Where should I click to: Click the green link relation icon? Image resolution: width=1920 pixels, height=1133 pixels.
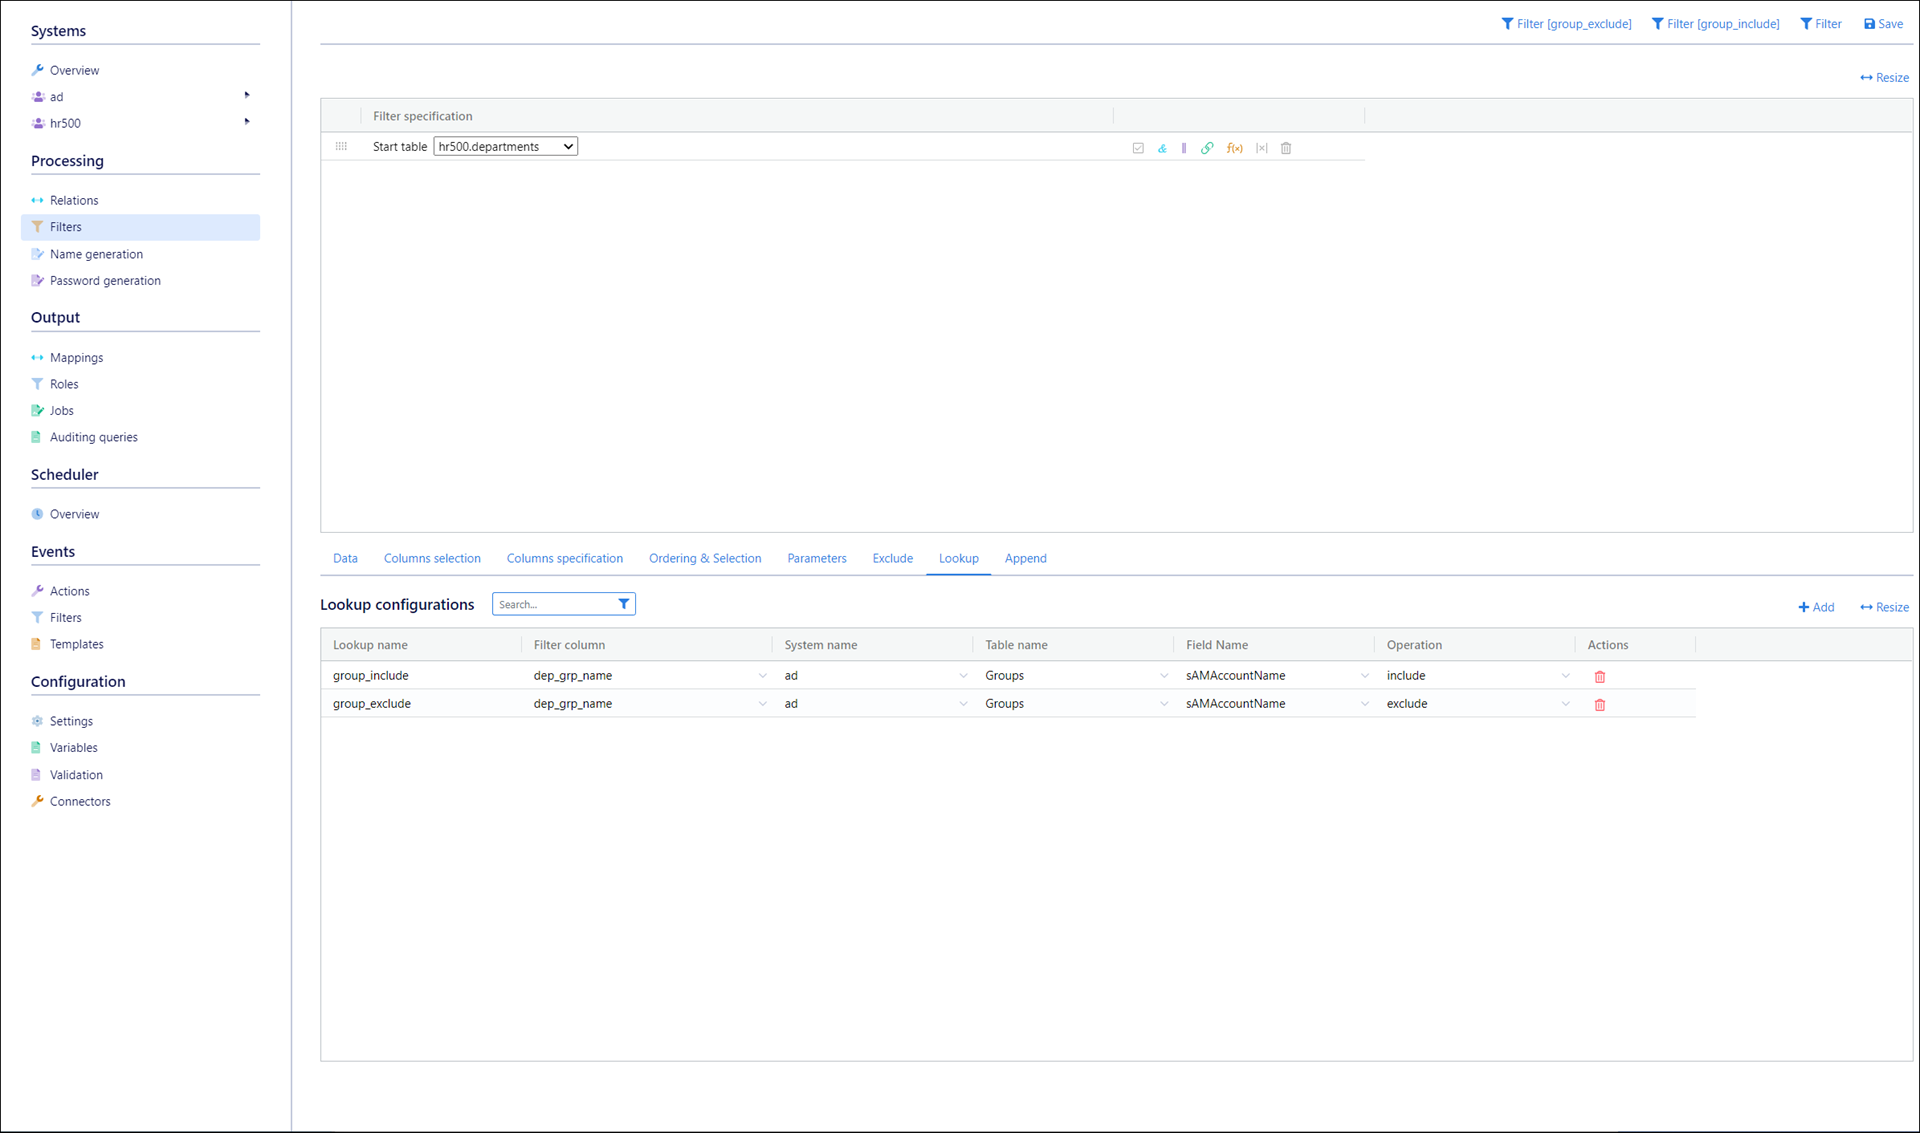click(x=1207, y=148)
